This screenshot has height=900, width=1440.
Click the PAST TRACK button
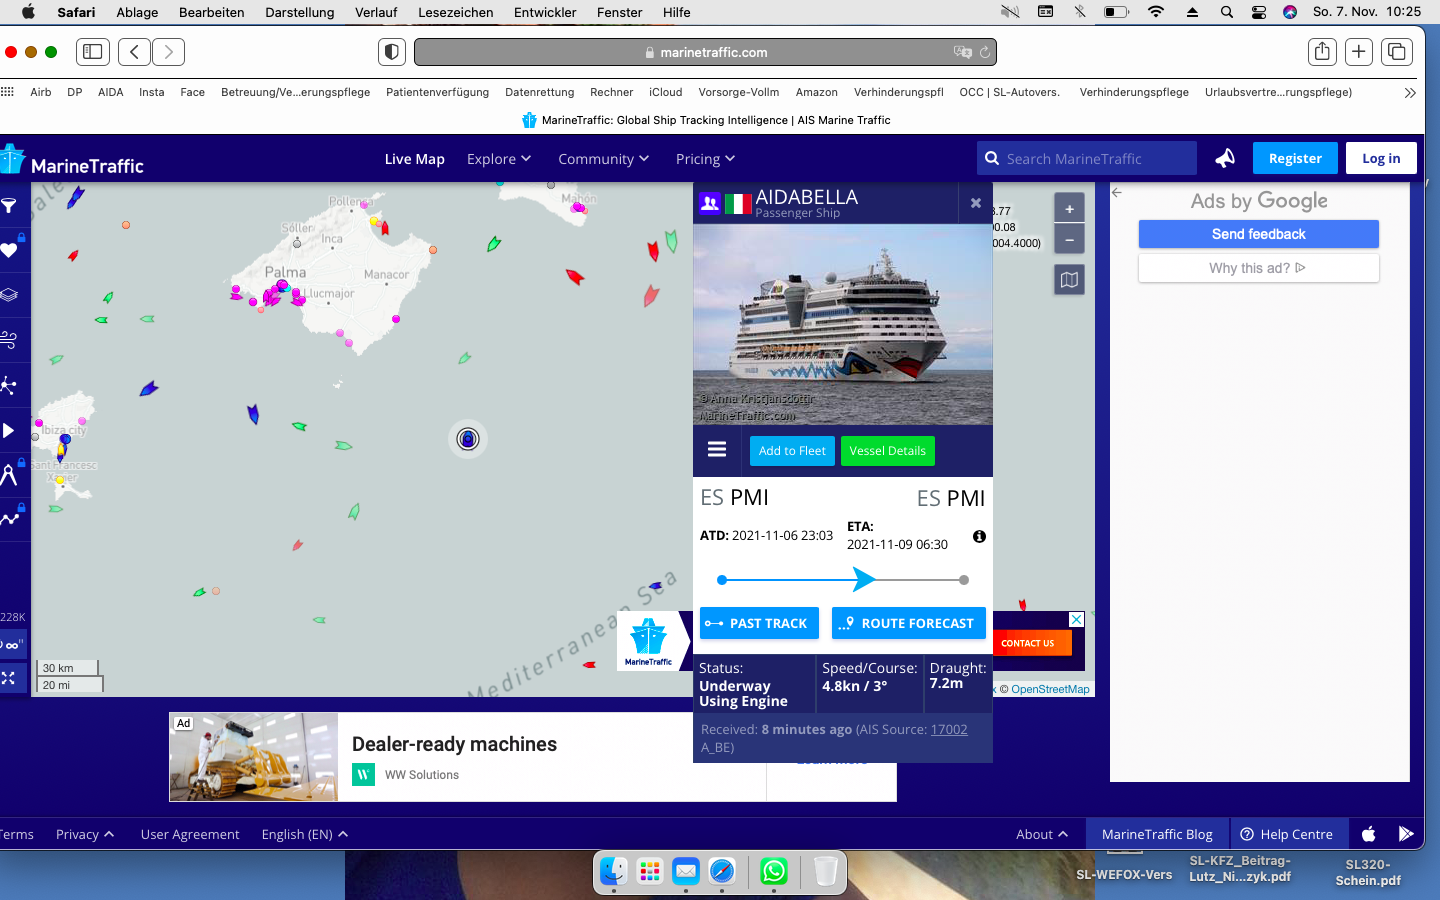(759, 623)
